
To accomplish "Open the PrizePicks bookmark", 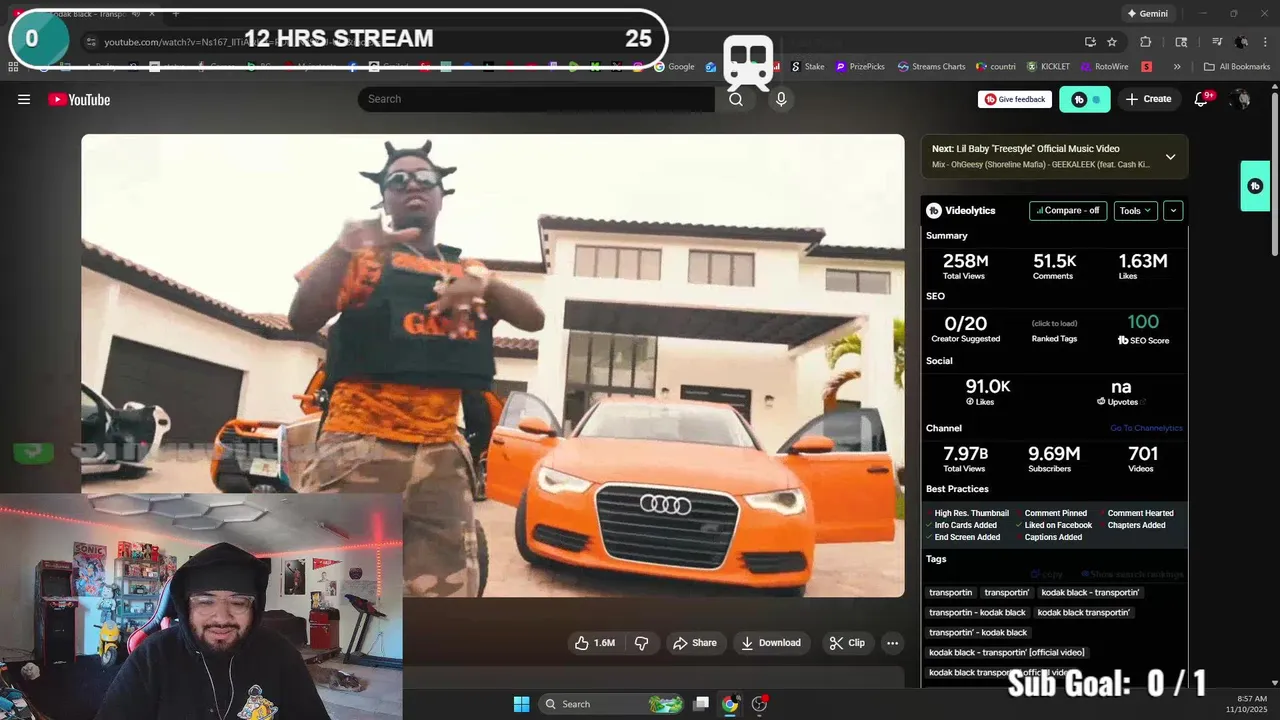I will tap(860, 67).
